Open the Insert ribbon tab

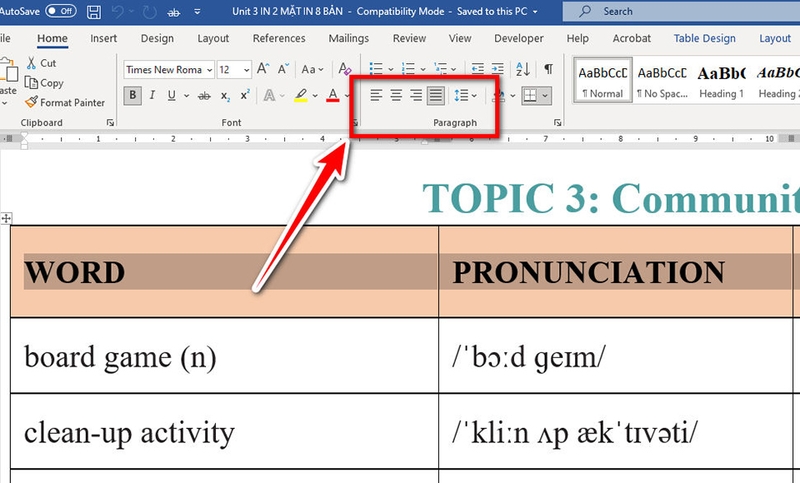[x=104, y=38]
